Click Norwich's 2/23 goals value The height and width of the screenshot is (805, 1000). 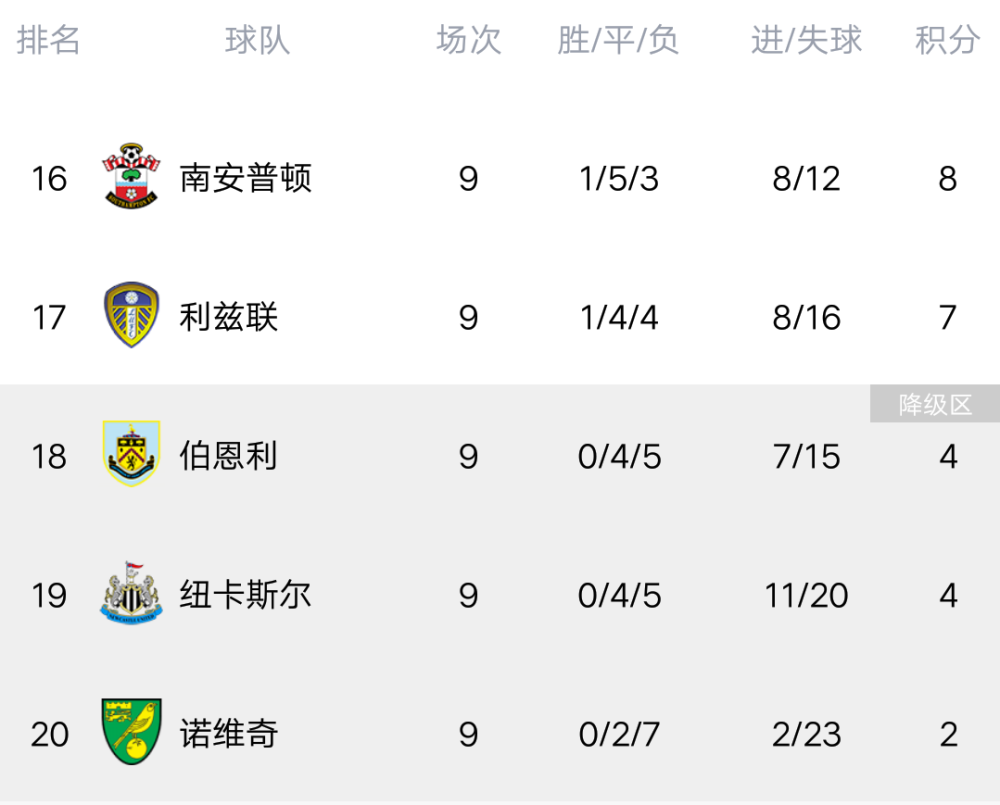pos(807,734)
